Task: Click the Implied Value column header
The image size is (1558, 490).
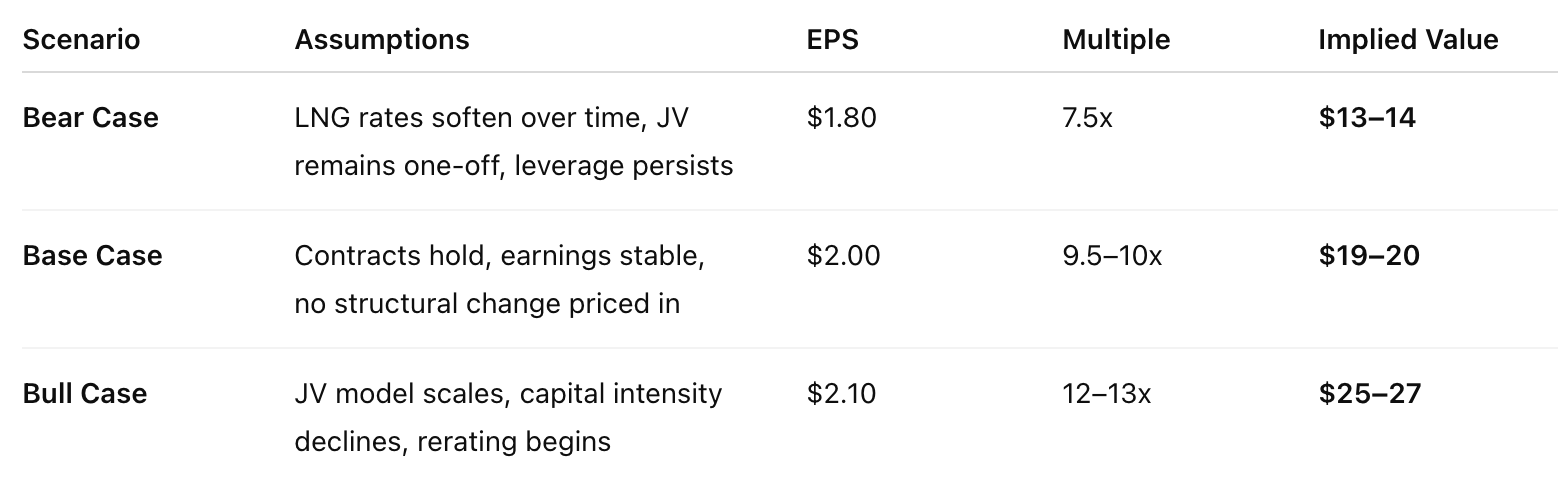Action: tap(1407, 40)
